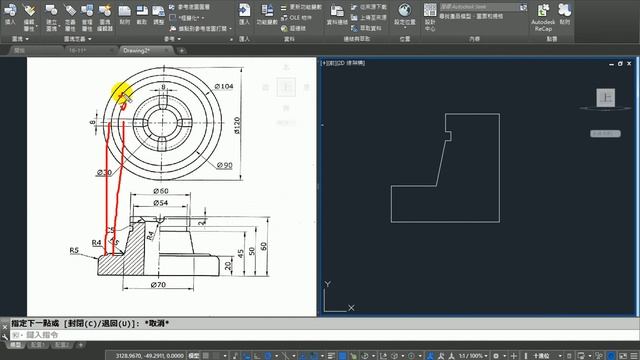Click Download from Source (從來源下載)
The width and height of the screenshot is (640, 360).
click(x=369, y=7)
